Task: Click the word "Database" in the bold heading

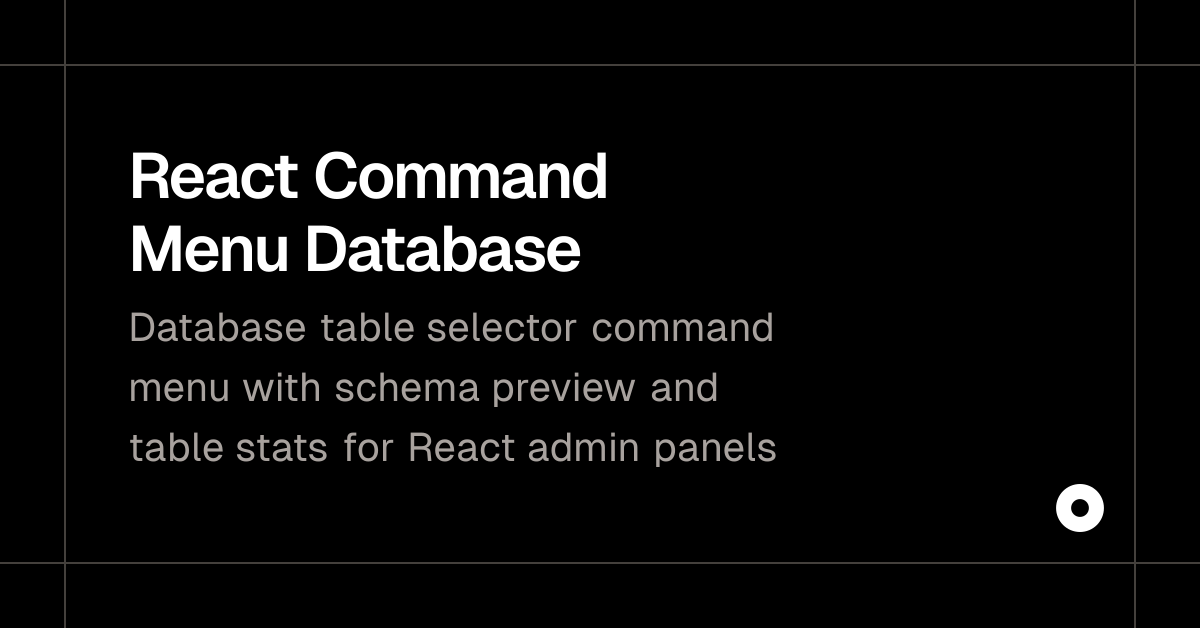Action: click(442, 249)
